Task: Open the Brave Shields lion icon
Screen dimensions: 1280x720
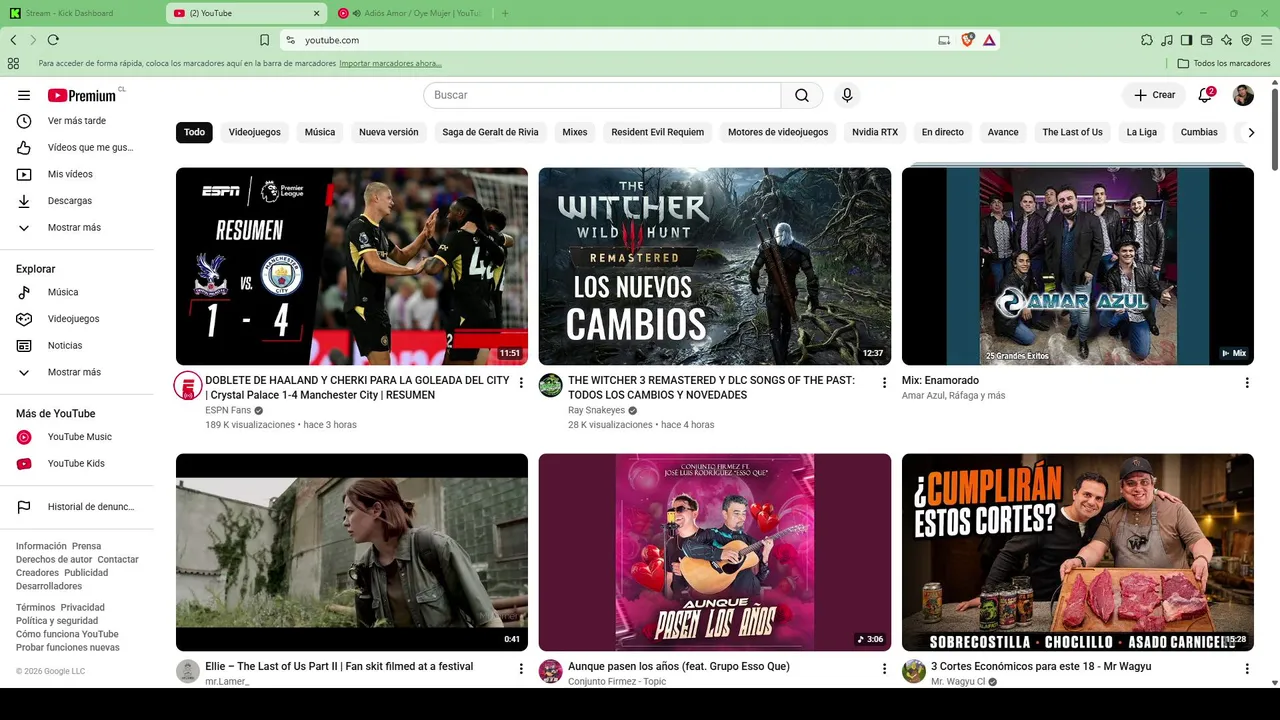Action: 967,40
